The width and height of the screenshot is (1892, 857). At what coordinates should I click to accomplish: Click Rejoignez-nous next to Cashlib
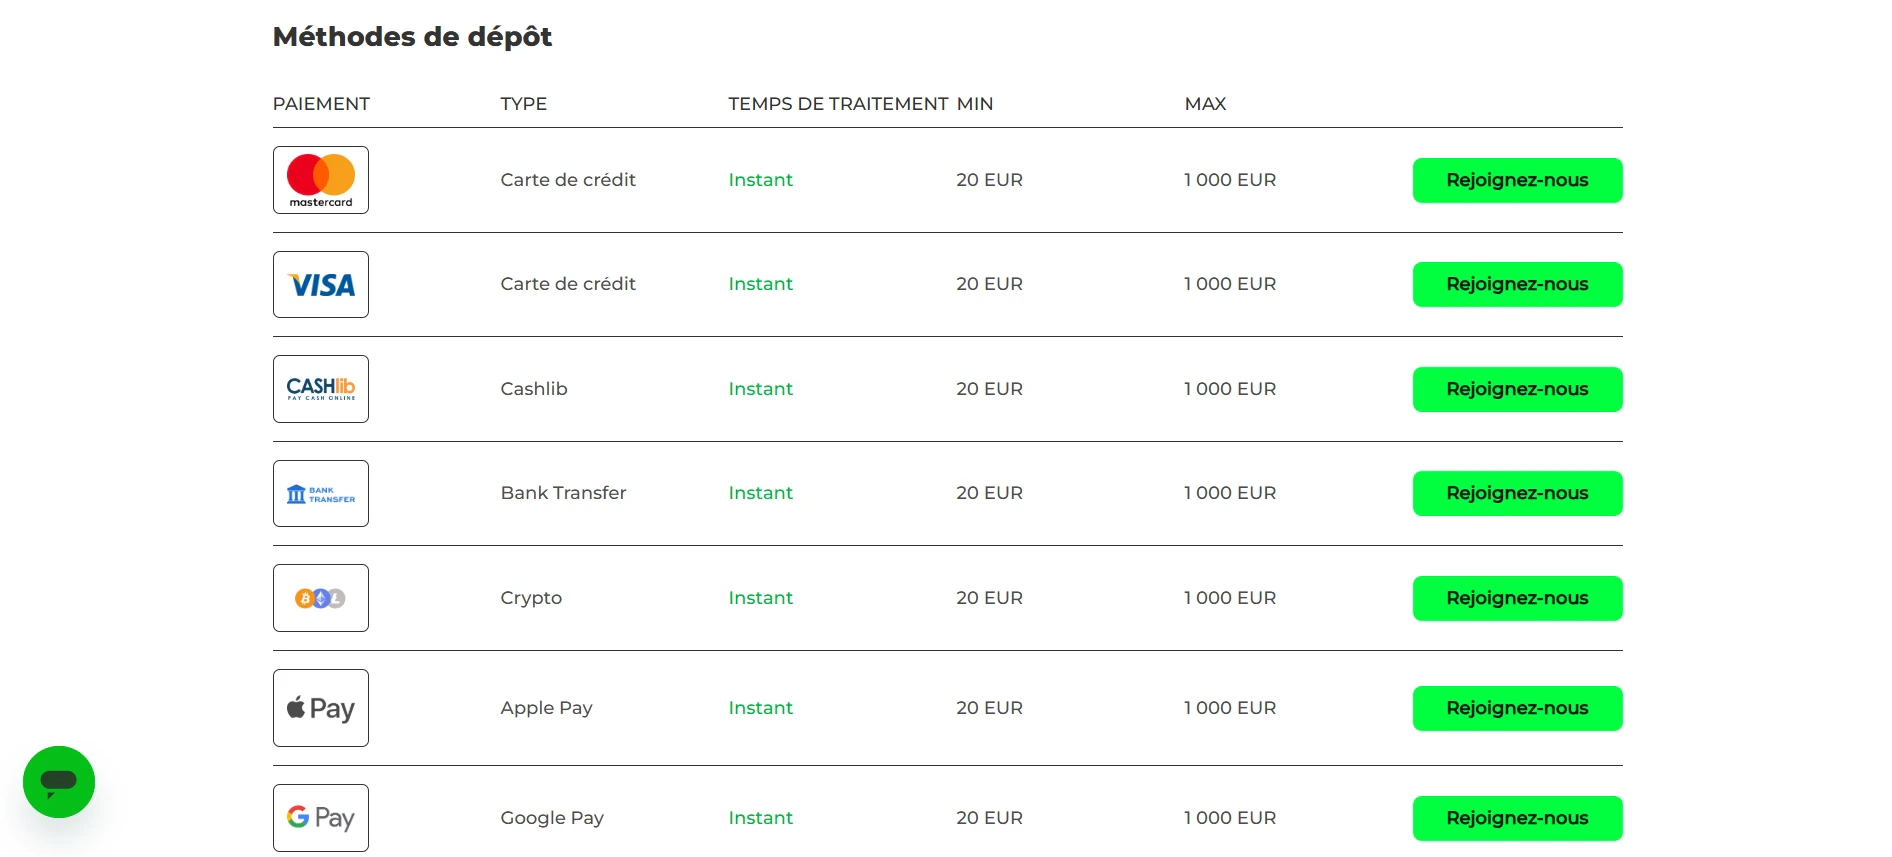pos(1517,389)
